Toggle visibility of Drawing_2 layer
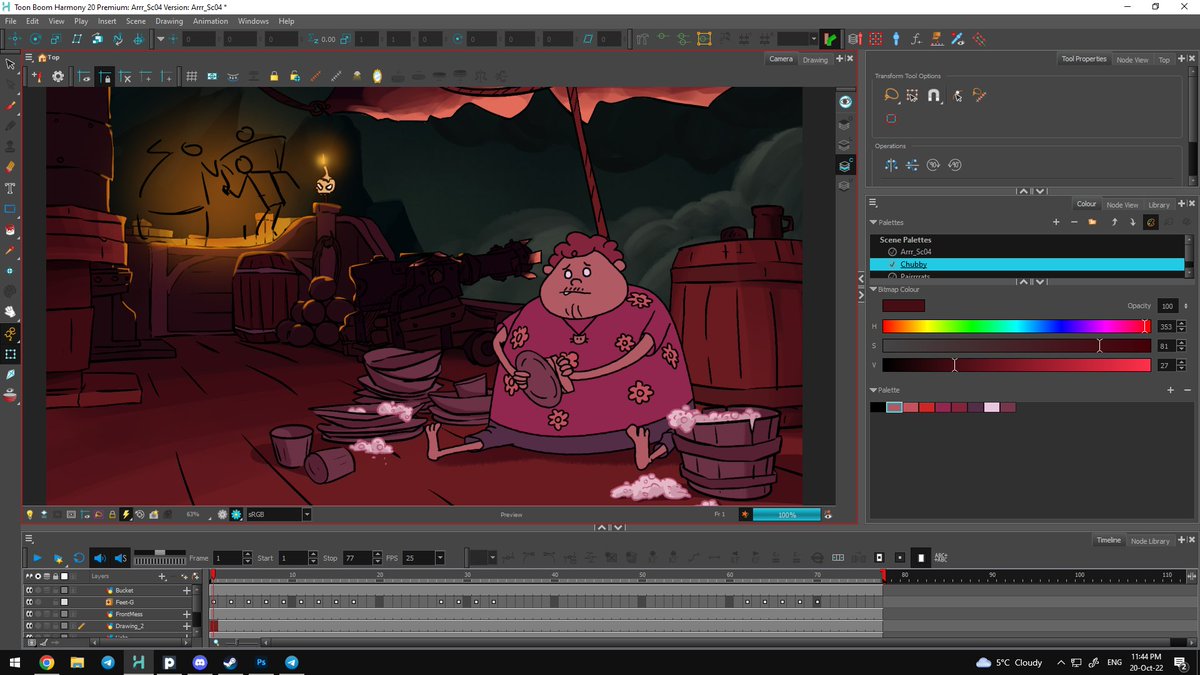 pos(29,627)
